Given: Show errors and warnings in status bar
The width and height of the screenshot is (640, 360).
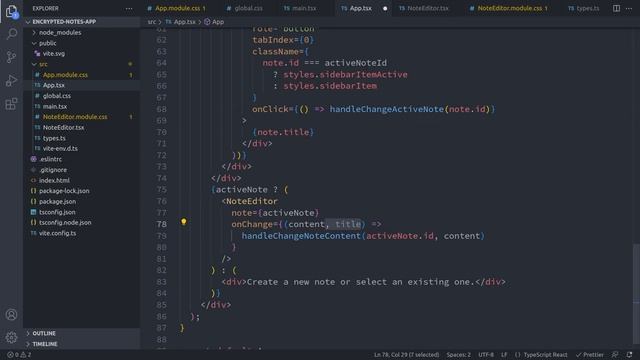Looking at the screenshot, I should (x=19, y=355).
